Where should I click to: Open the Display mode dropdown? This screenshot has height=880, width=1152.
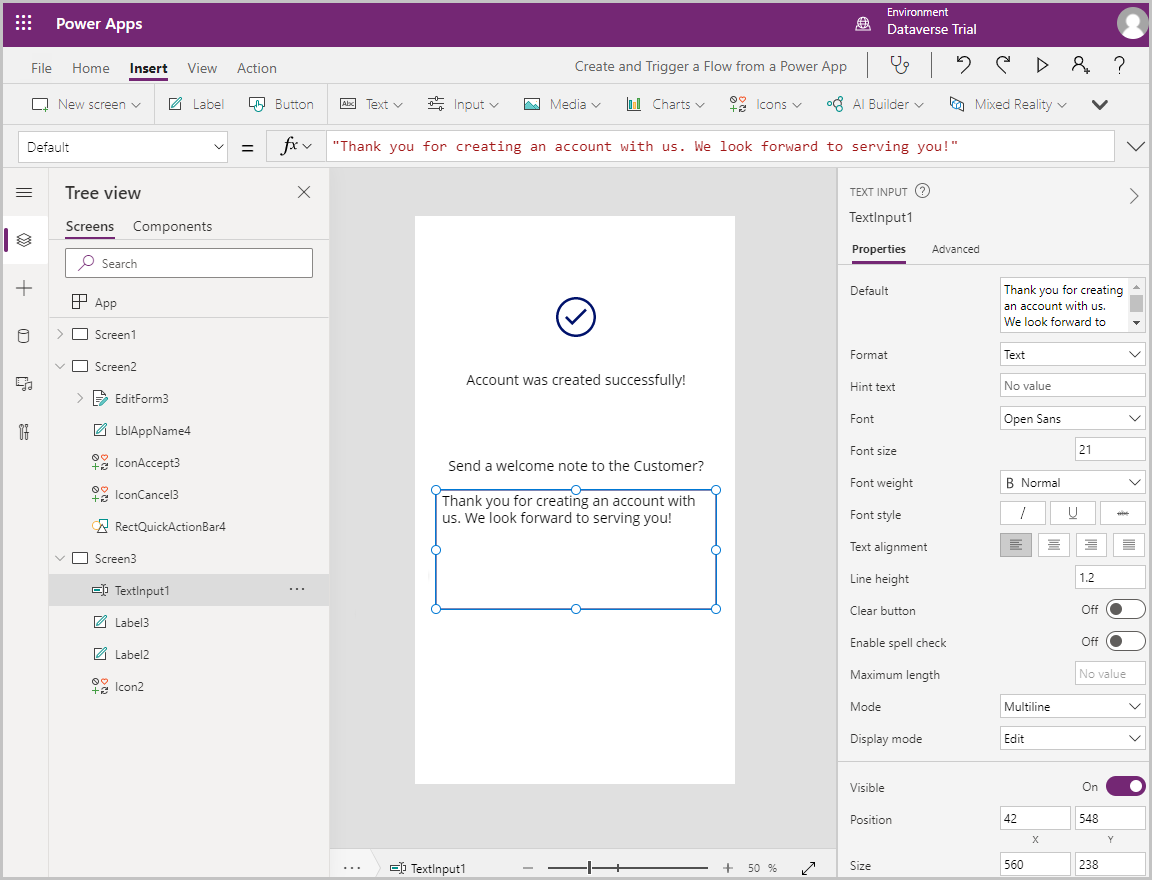coord(1072,738)
